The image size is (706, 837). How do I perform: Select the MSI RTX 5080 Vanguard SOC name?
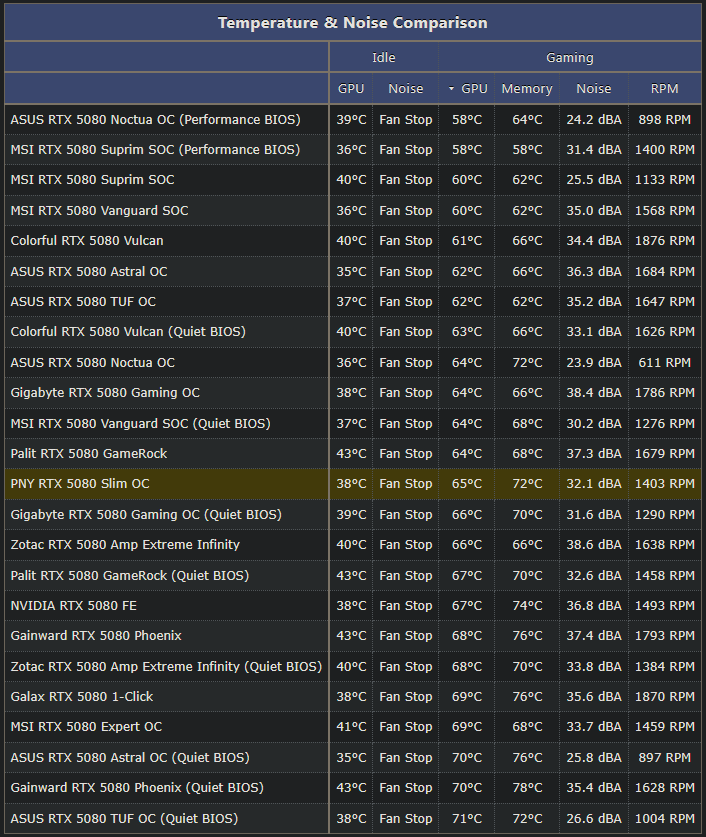coord(99,210)
